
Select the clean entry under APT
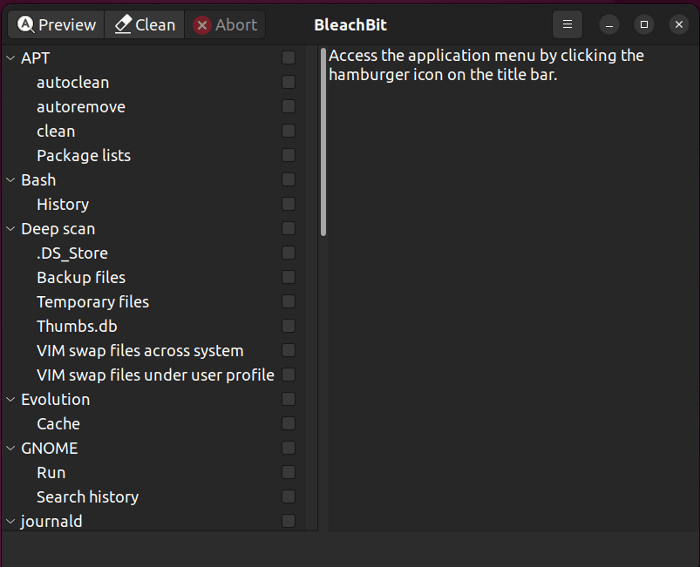point(56,131)
